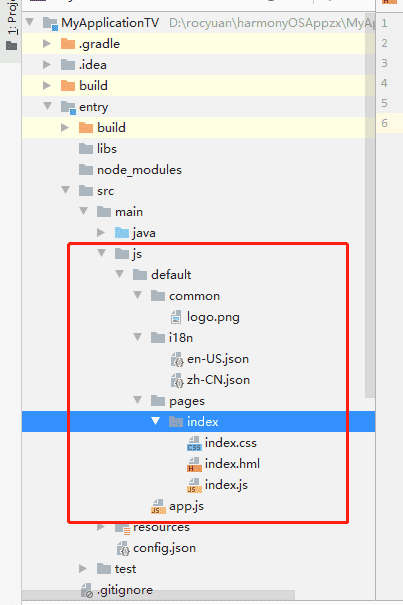
Task: Collapse the i18n folder arrow
Action: pos(137,337)
